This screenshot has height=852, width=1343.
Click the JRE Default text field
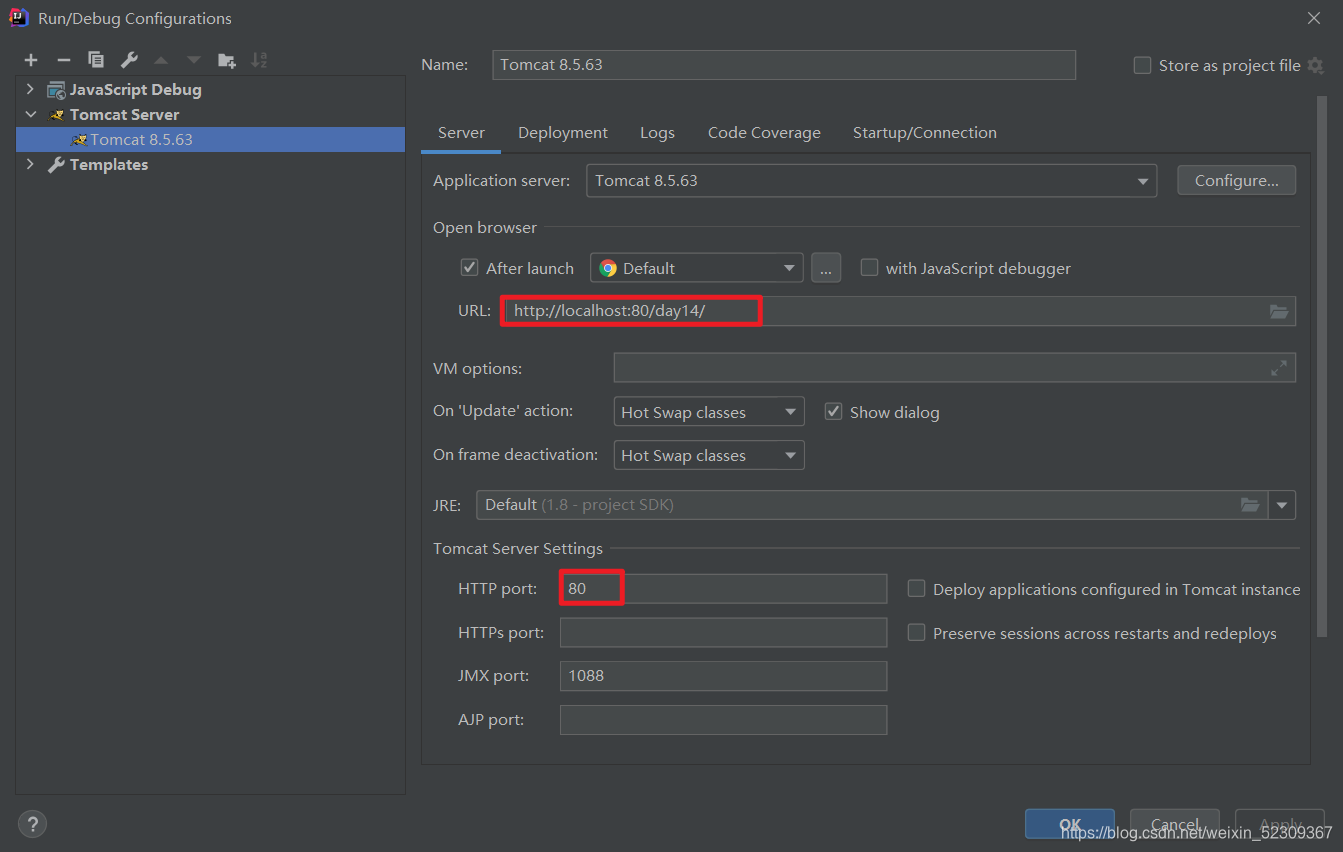(872, 505)
